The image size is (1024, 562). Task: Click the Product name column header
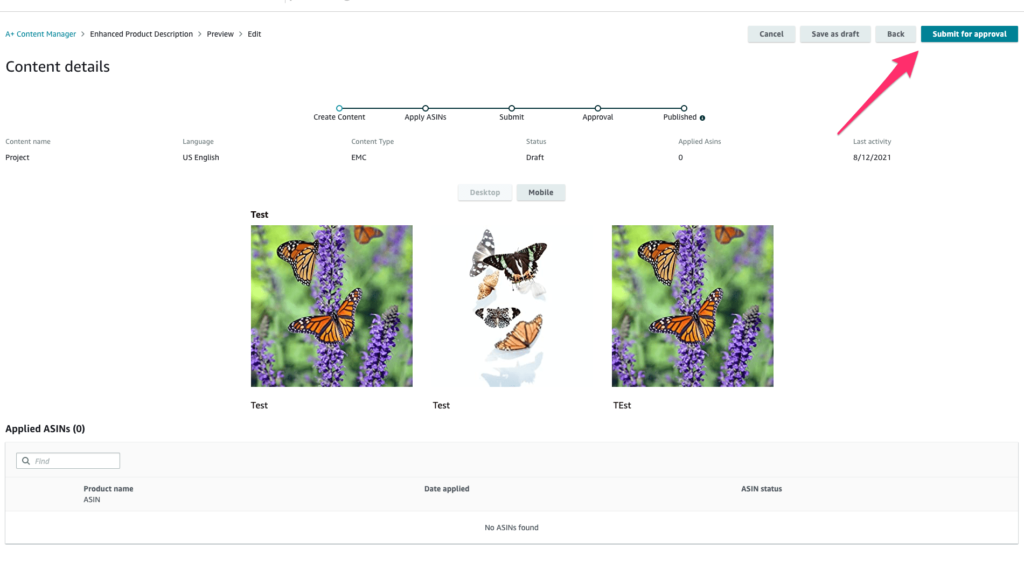[x=108, y=489]
